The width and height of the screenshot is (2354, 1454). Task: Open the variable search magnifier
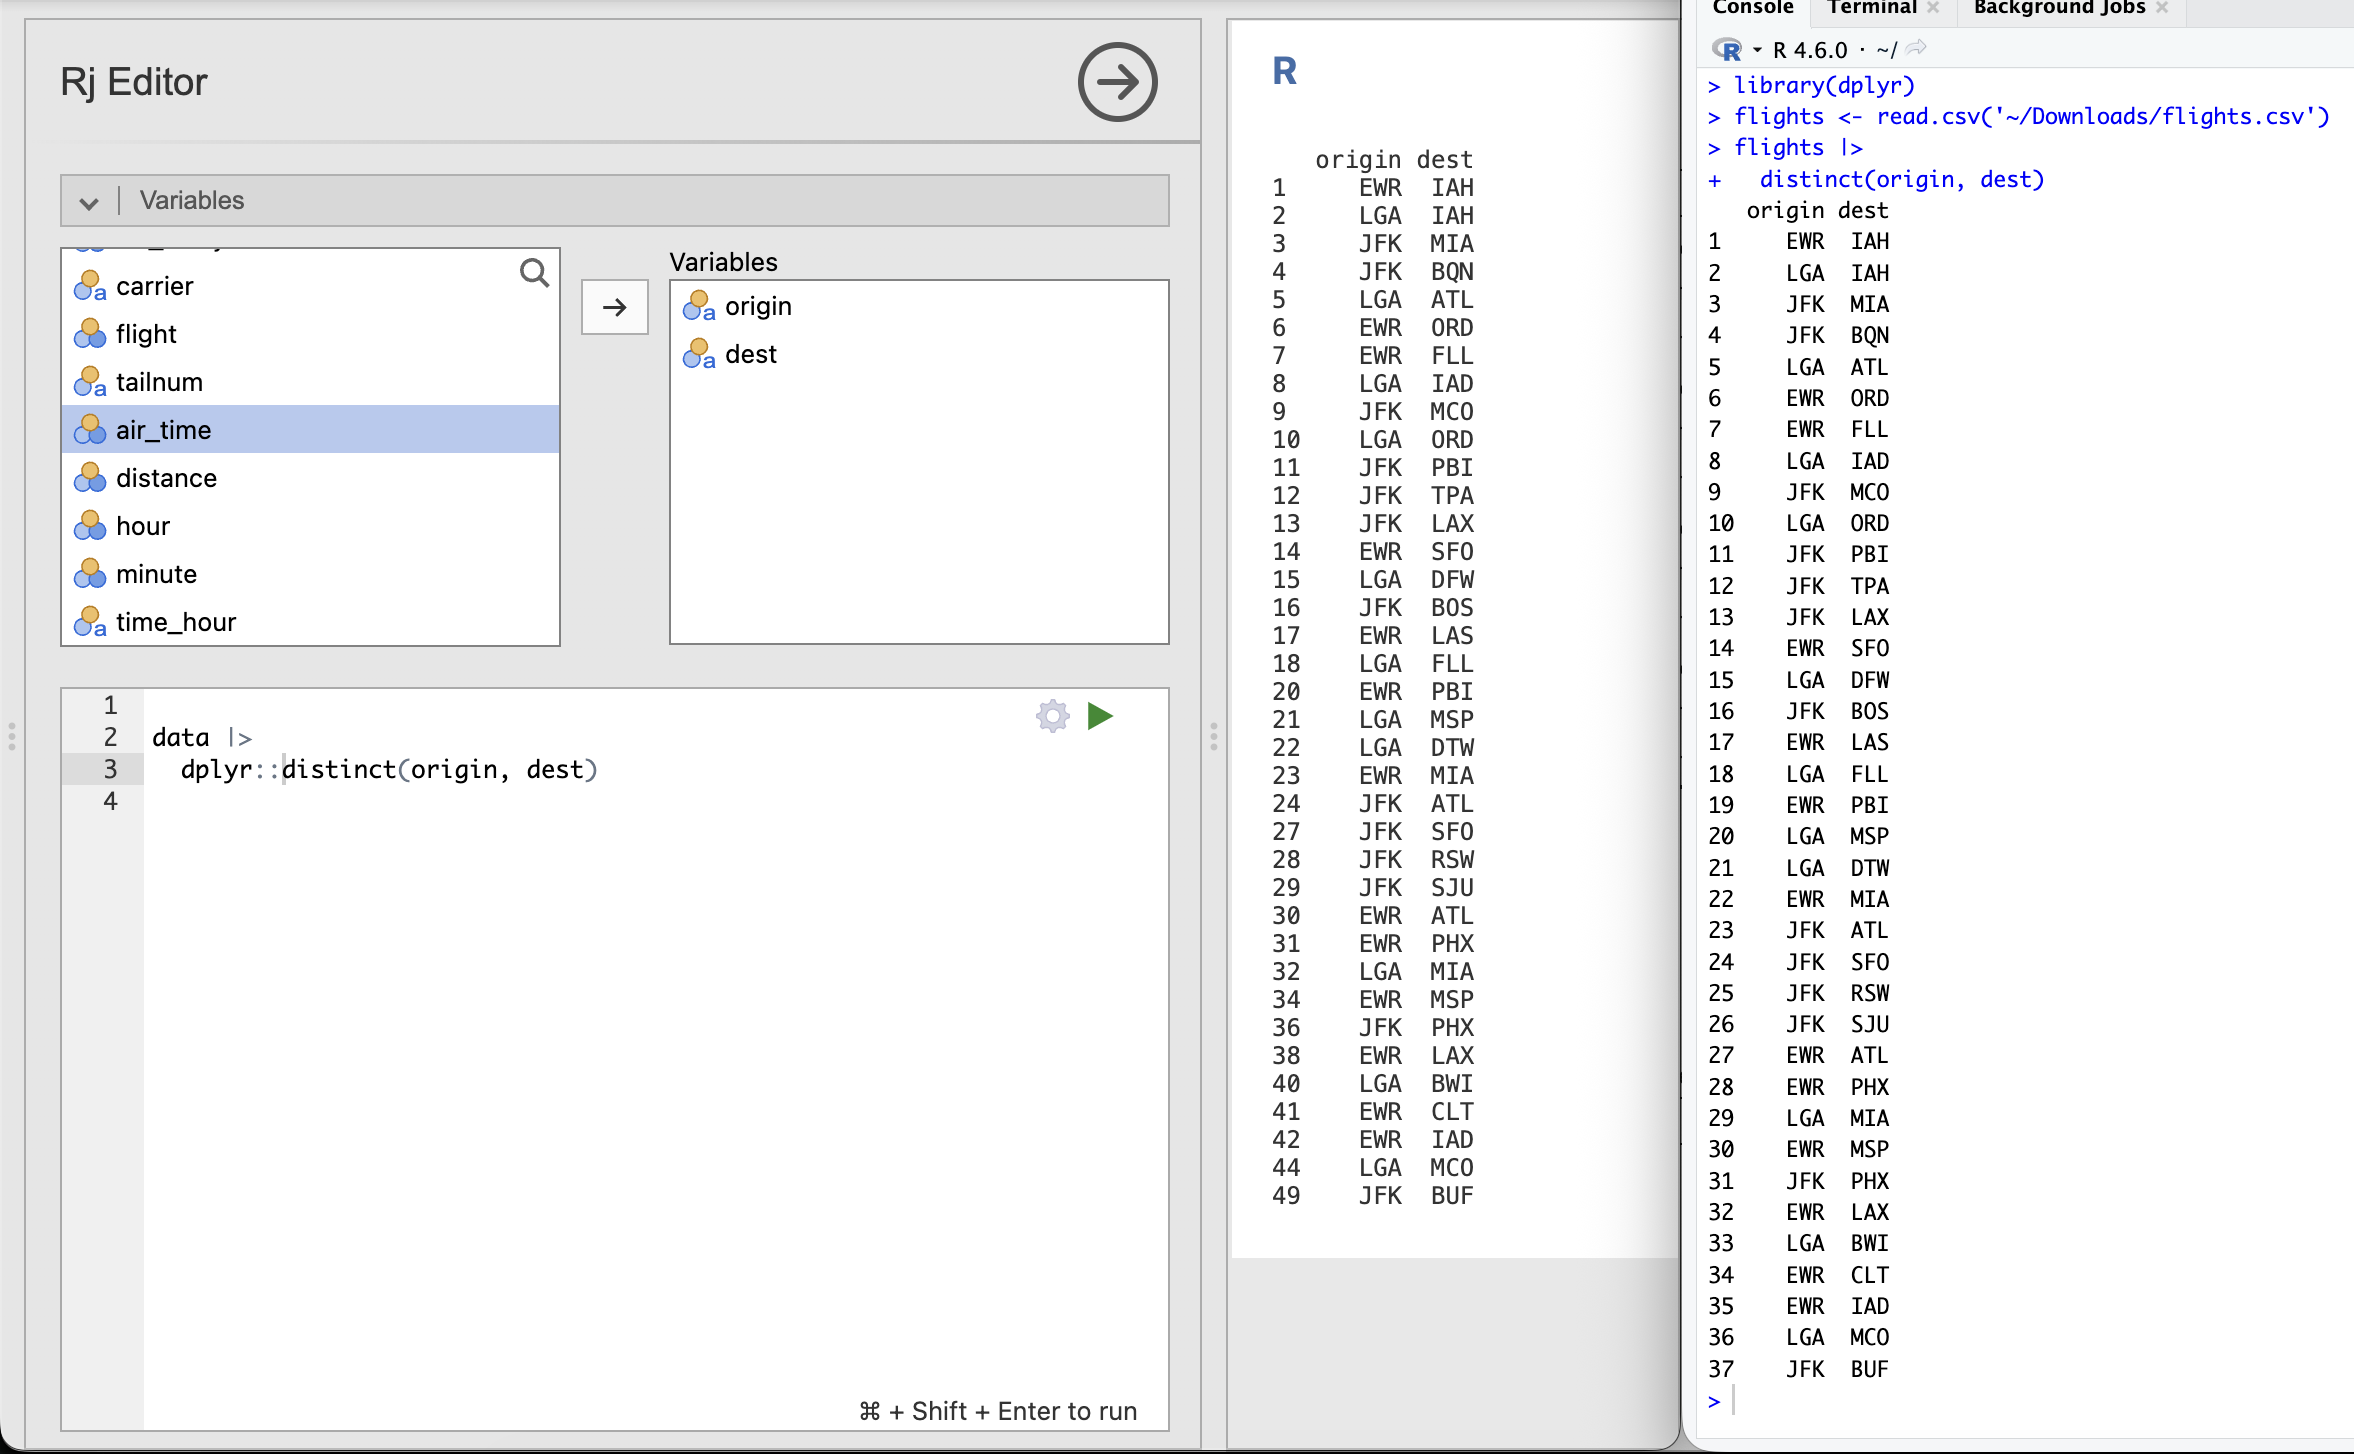pos(534,272)
